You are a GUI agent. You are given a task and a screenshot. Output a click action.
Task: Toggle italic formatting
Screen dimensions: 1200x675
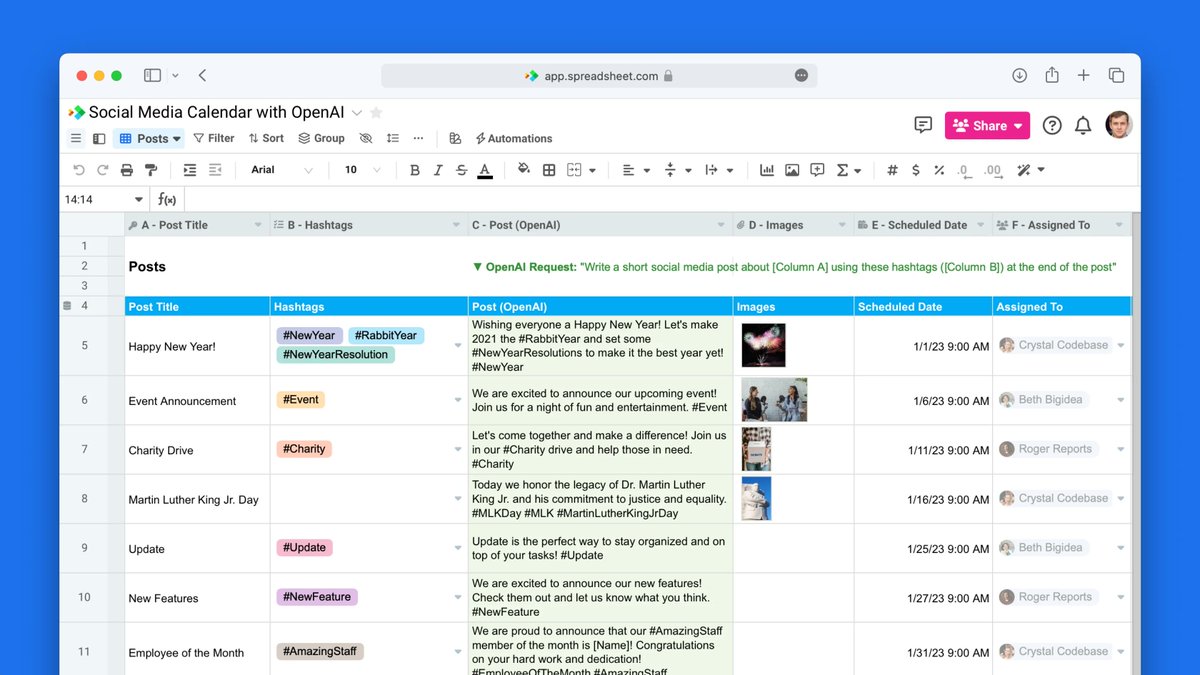tap(438, 170)
